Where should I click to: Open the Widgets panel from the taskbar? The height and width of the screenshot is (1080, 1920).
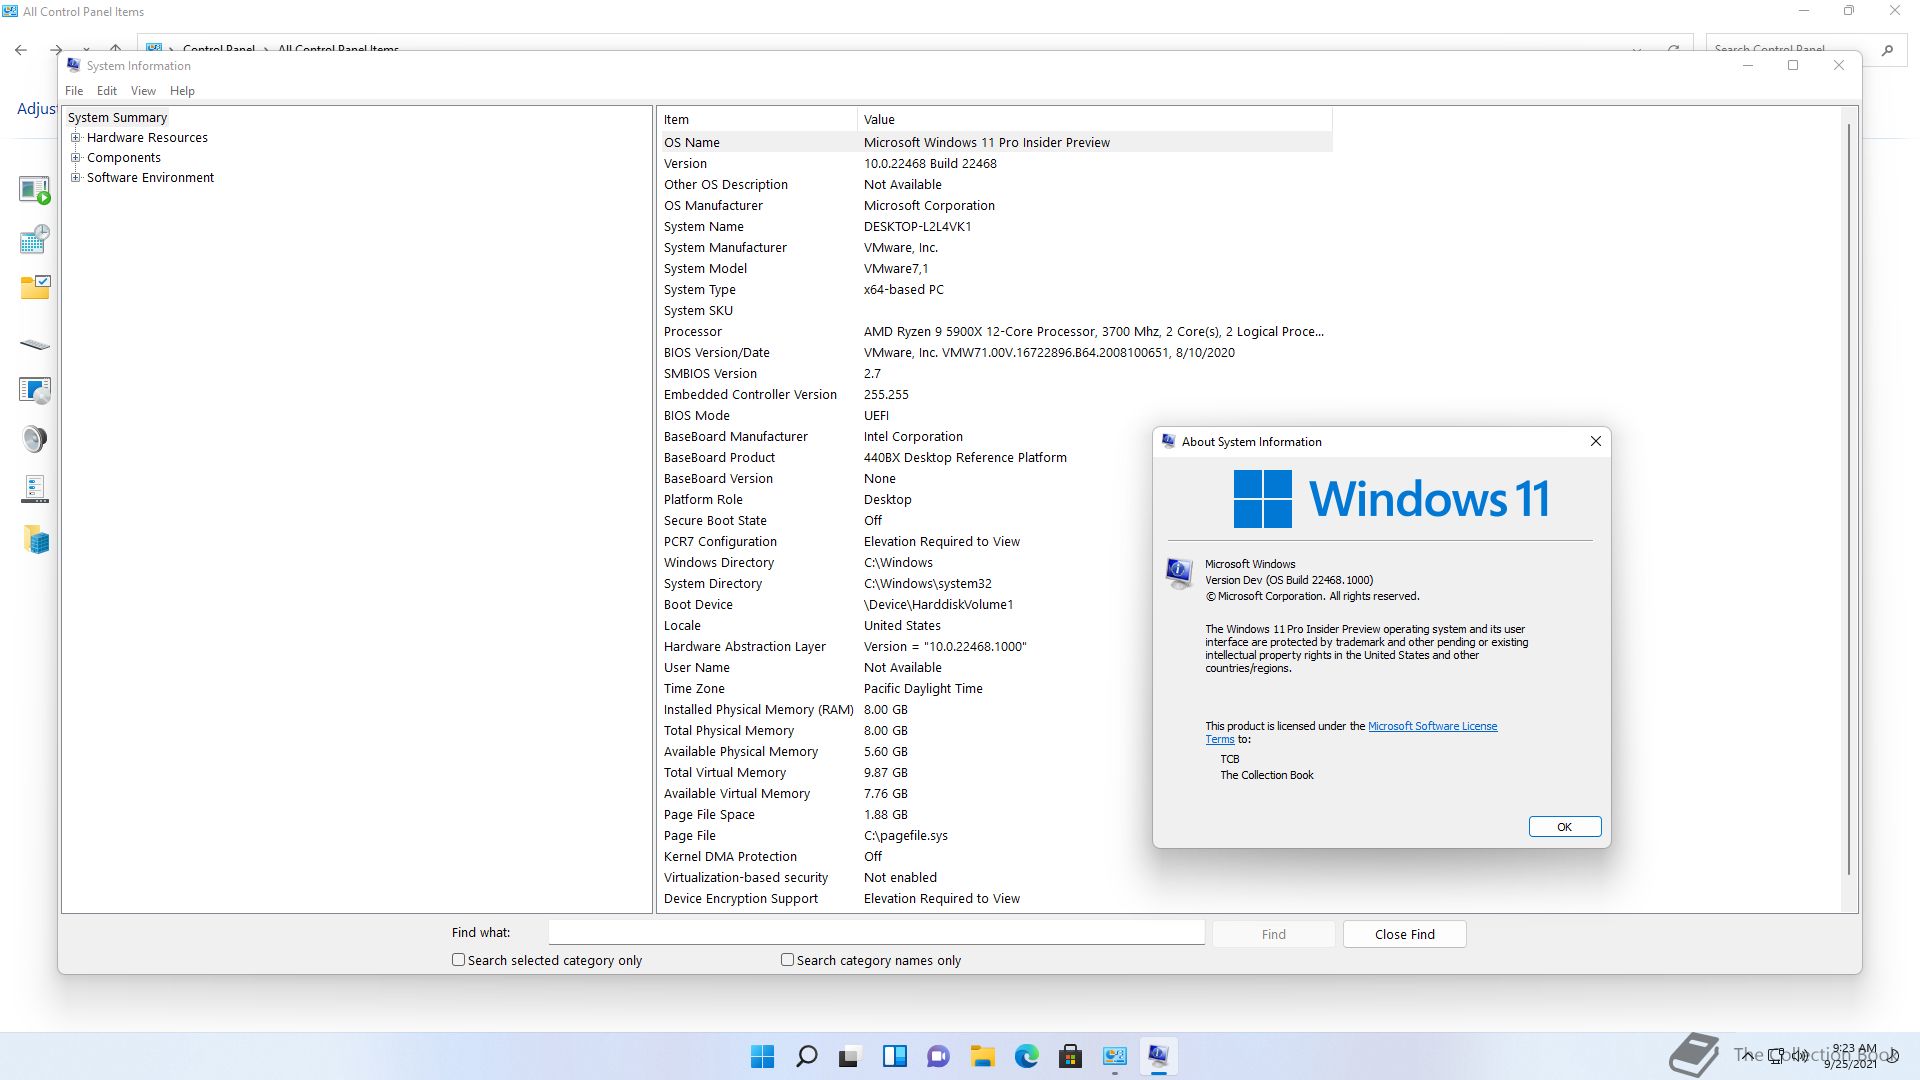pos(894,1056)
